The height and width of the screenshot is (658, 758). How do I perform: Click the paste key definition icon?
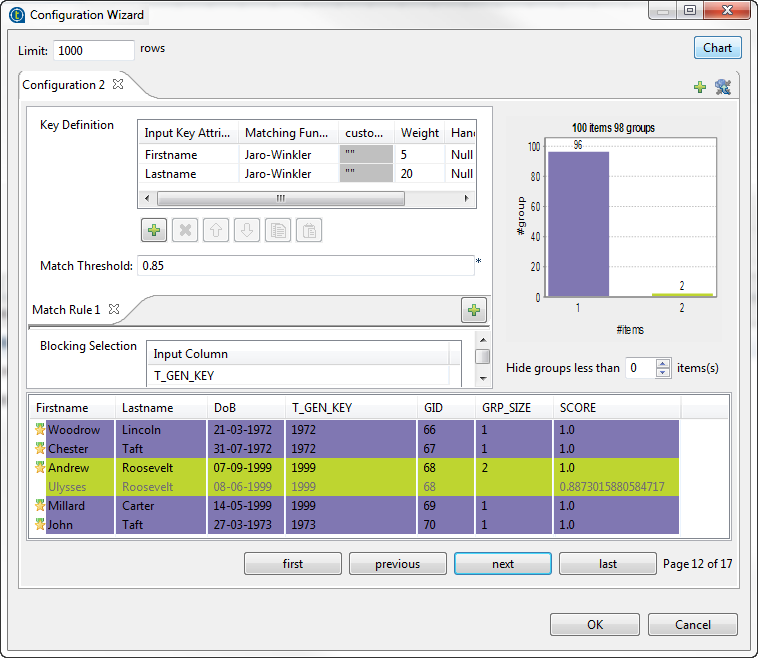(x=310, y=231)
